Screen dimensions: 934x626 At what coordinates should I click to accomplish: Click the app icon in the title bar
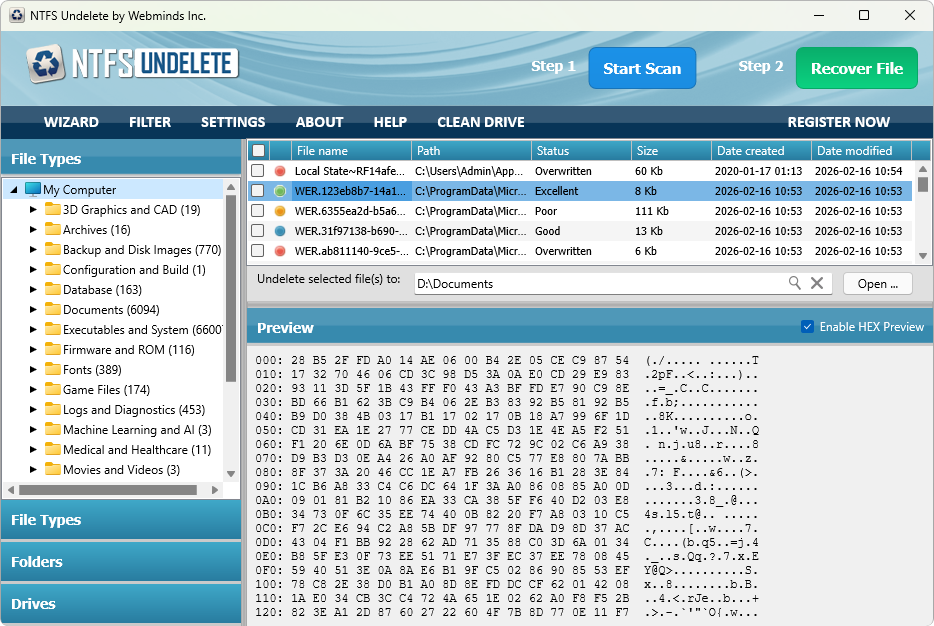[x=17, y=15]
